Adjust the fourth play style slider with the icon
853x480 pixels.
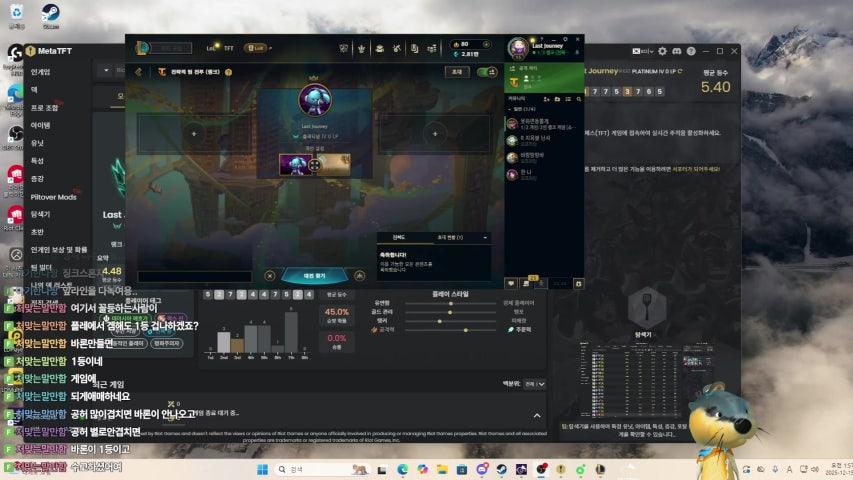tap(451, 330)
